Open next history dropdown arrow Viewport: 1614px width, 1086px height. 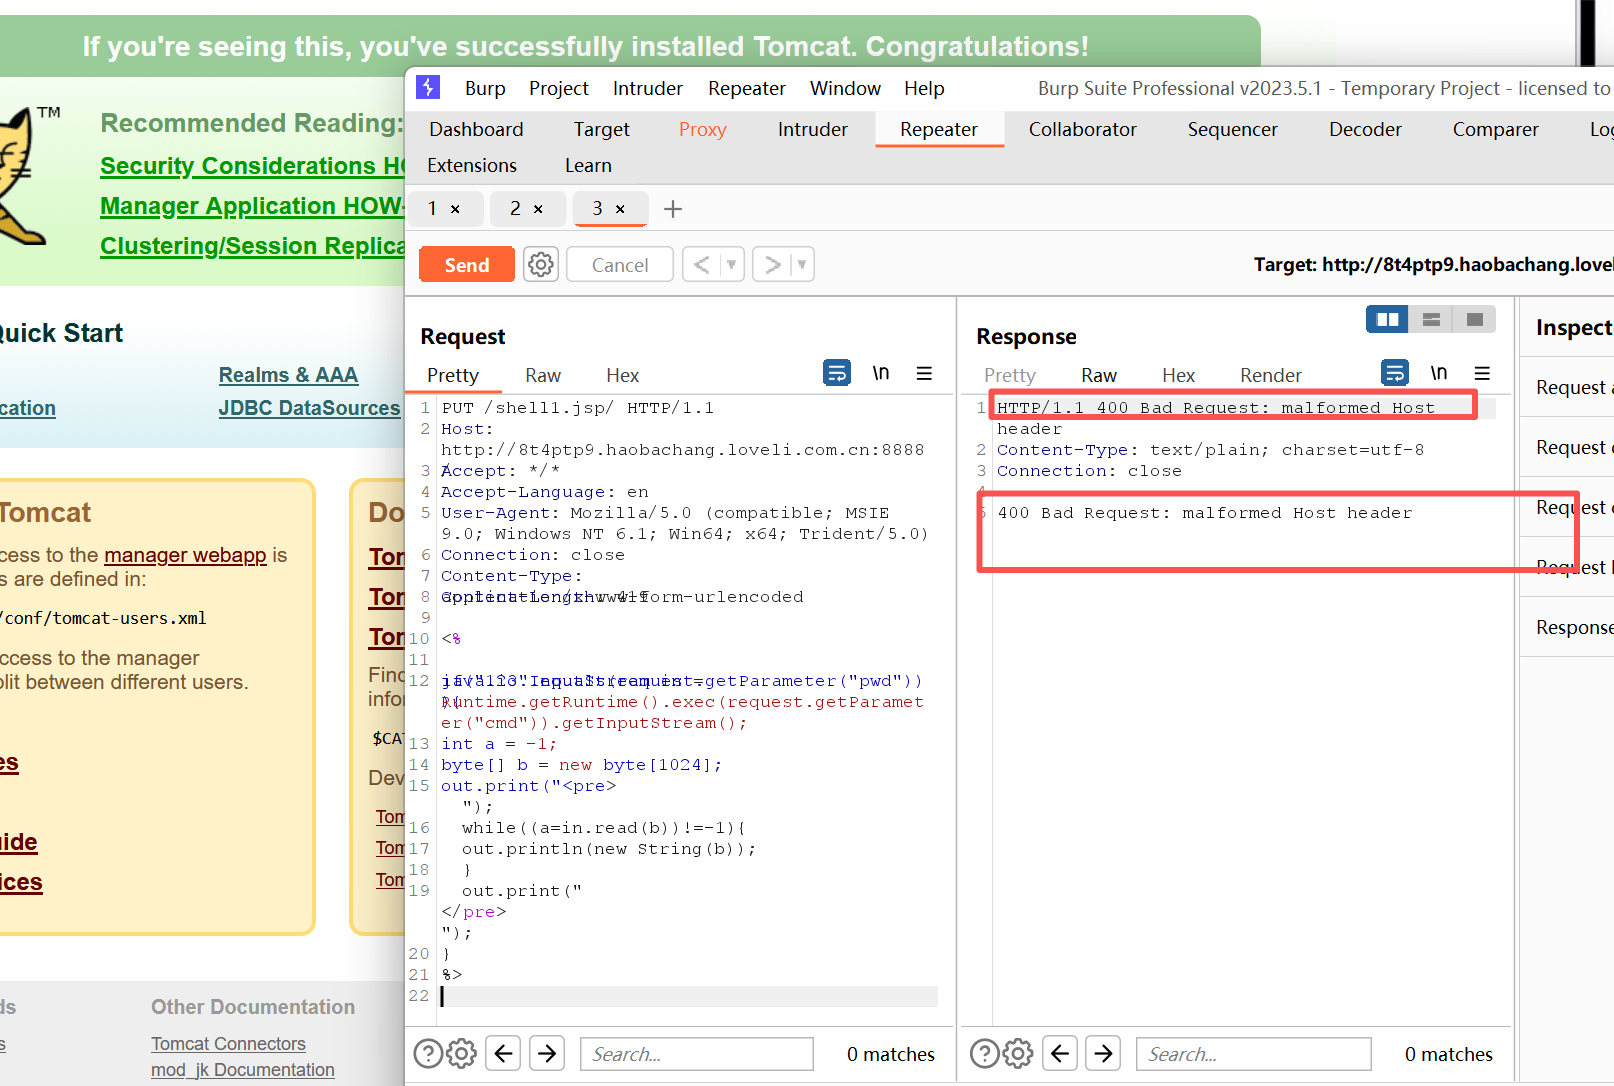[x=802, y=265]
